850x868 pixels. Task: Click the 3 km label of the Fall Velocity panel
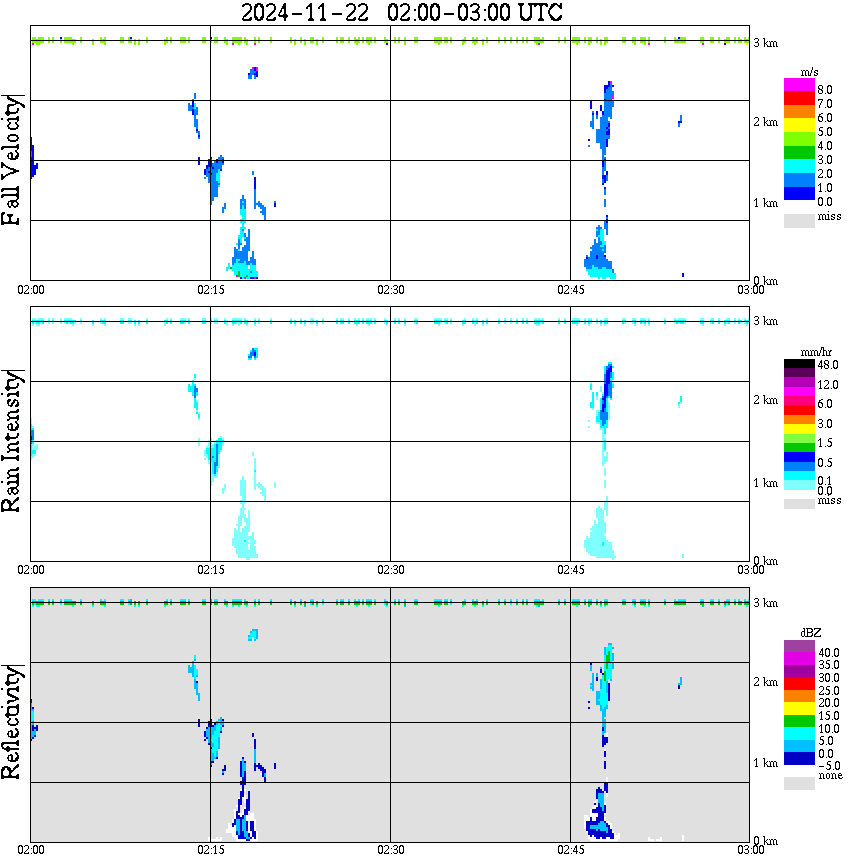click(x=765, y=43)
